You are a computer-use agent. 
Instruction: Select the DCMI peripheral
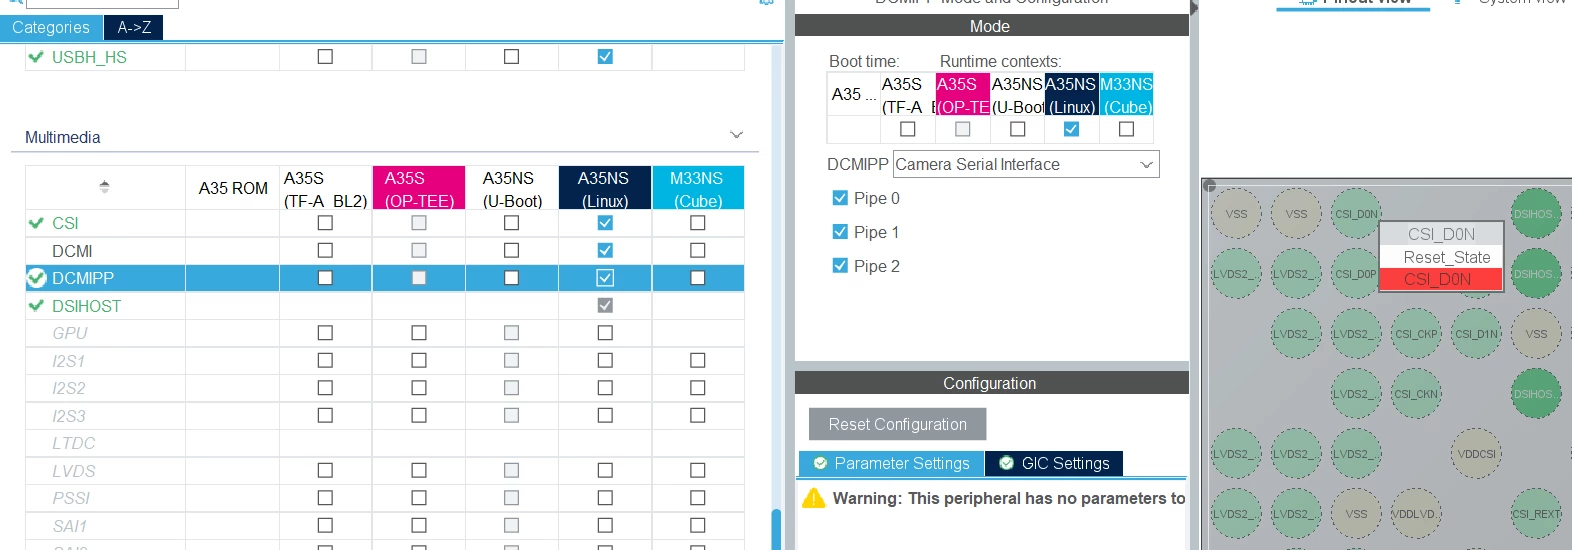click(72, 251)
